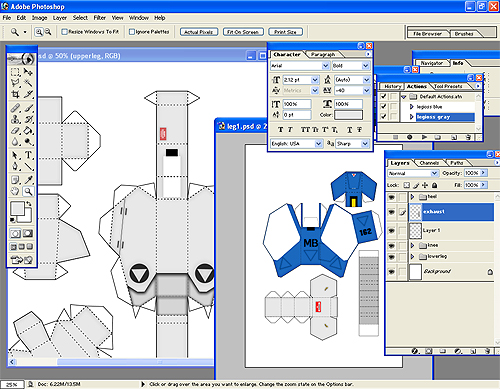Click the foreground color swatch
This screenshot has height=389, width=500.
[x=18, y=209]
